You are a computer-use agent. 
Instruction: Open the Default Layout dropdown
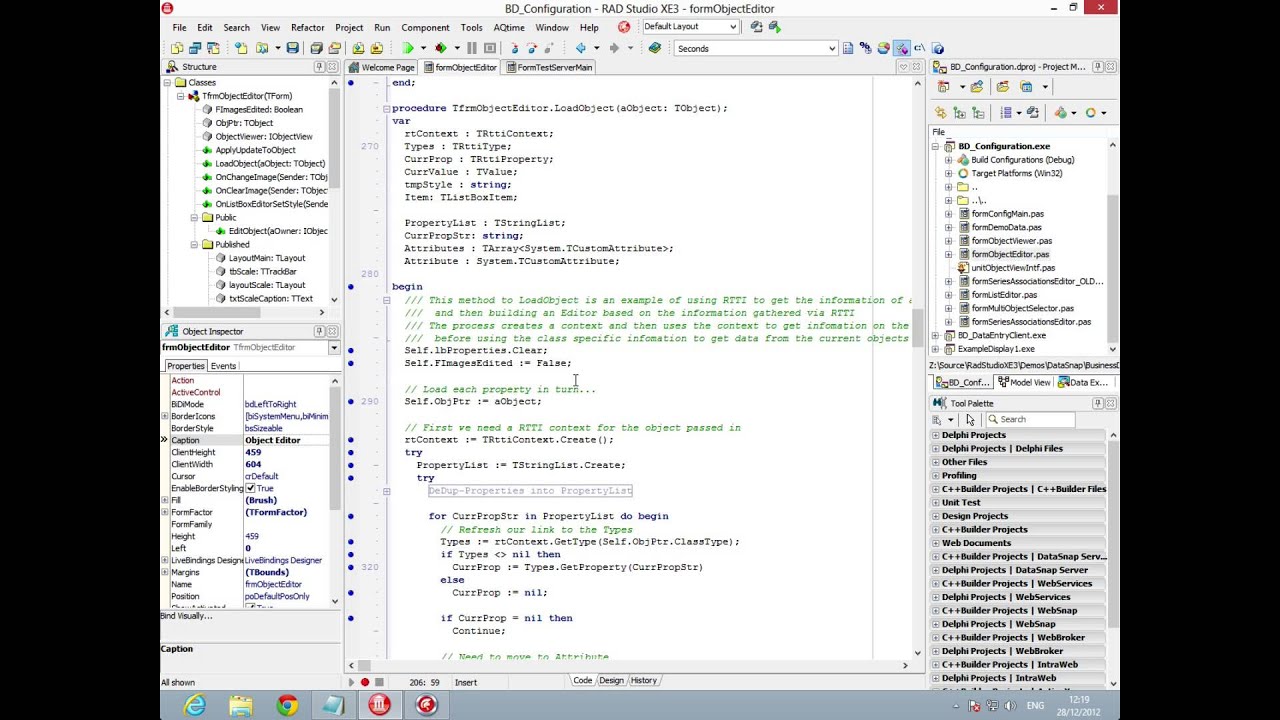[x=732, y=27]
